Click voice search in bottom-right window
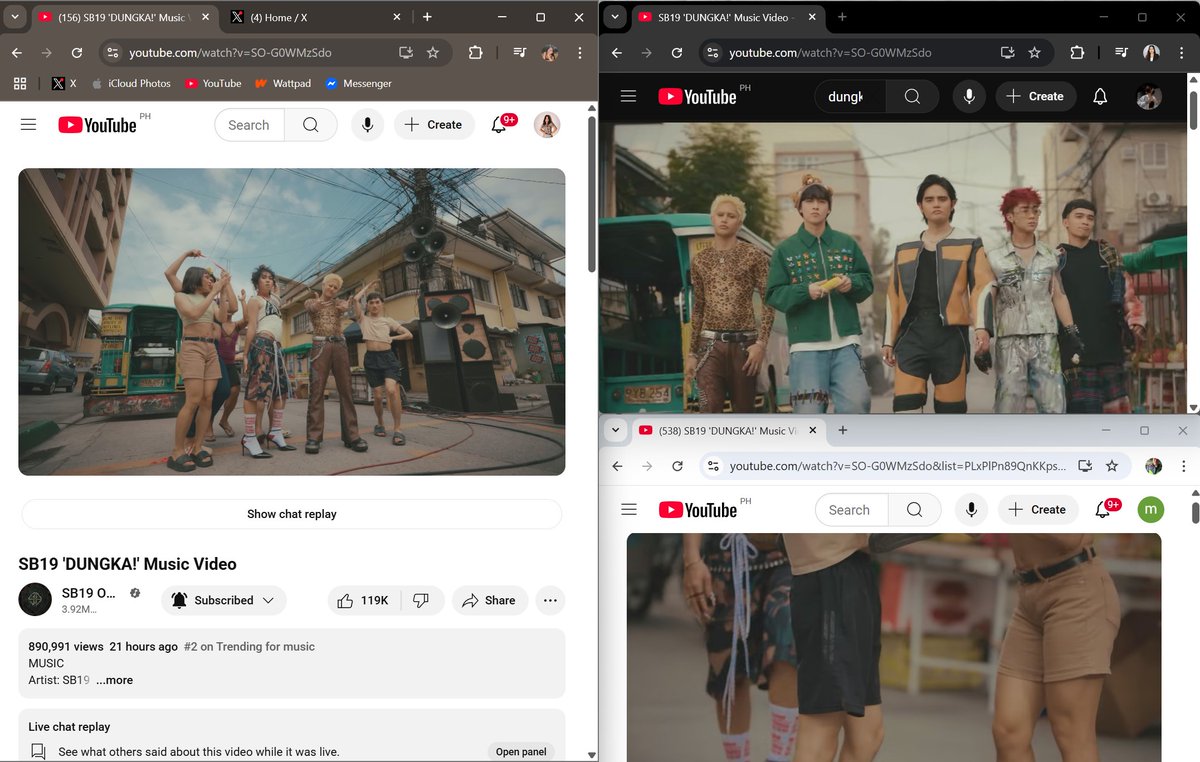The width and height of the screenshot is (1200, 762). pyautogui.click(x=971, y=509)
